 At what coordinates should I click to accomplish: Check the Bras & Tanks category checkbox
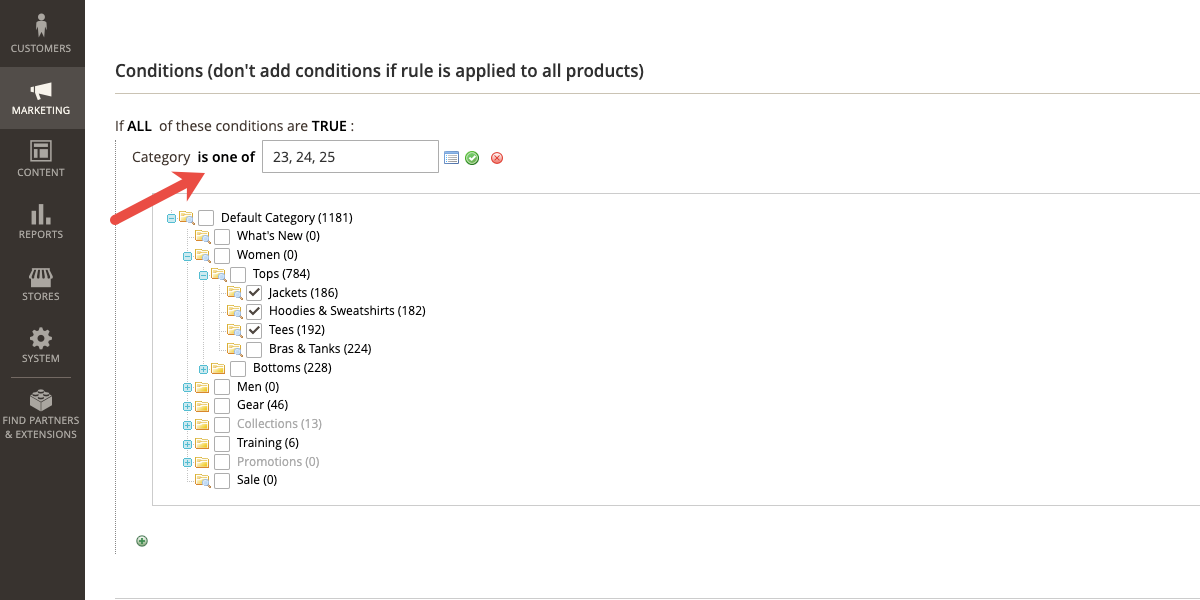(x=254, y=348)
